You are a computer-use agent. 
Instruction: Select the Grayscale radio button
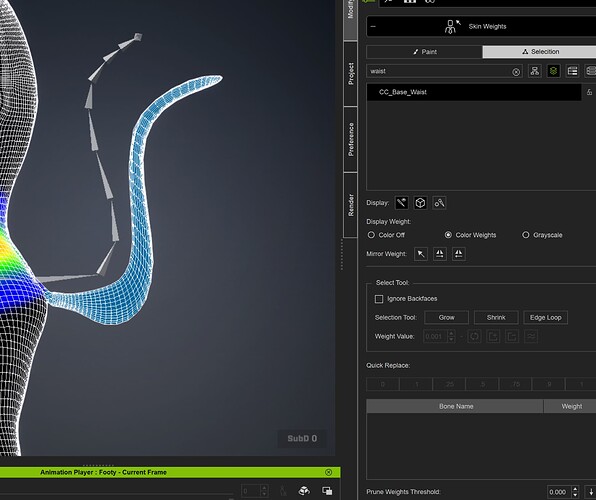click(526, 235)
